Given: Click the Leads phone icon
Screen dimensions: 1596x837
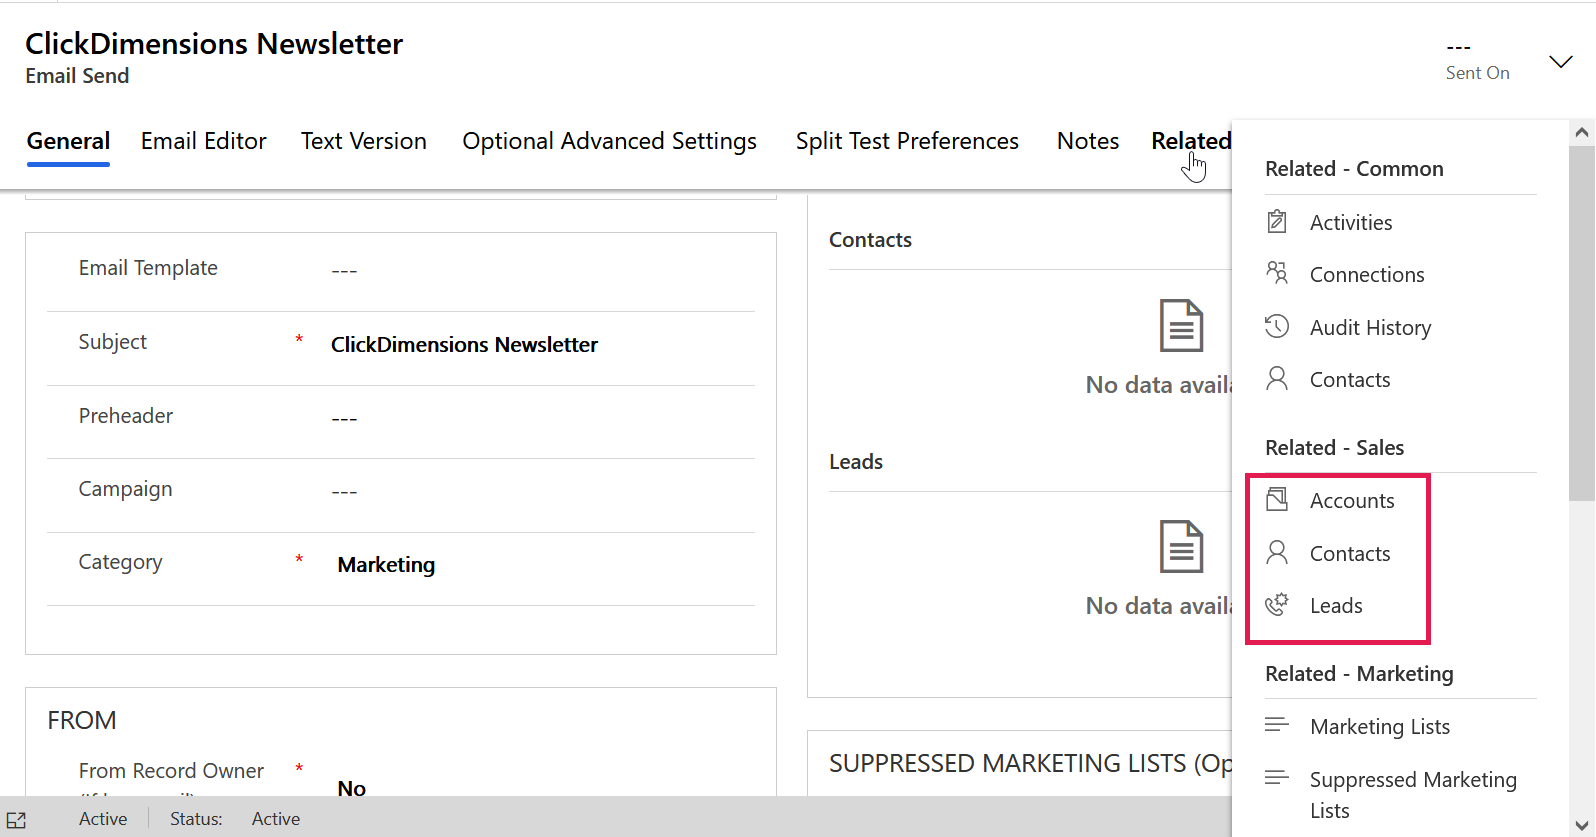Looking at the screenshot, I should (1277, 604).
